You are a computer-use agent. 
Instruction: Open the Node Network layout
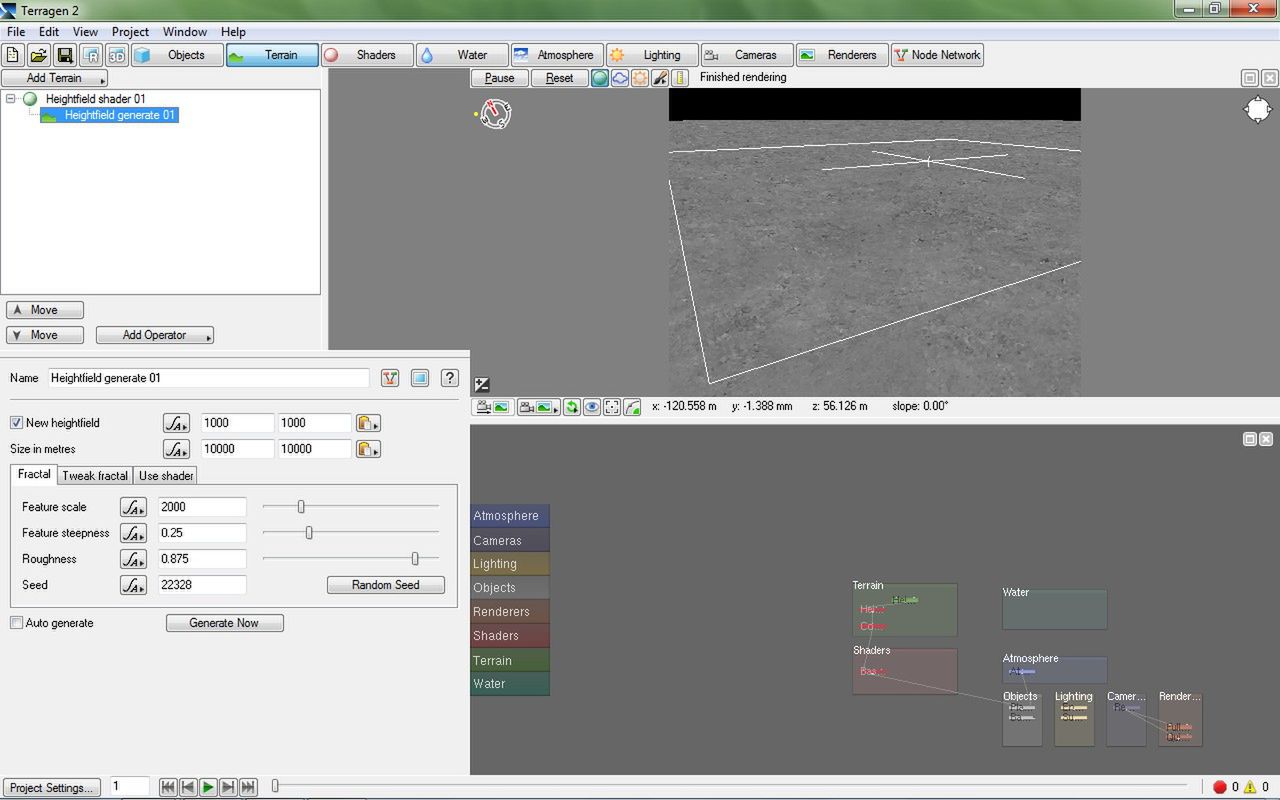click(937, 55)
